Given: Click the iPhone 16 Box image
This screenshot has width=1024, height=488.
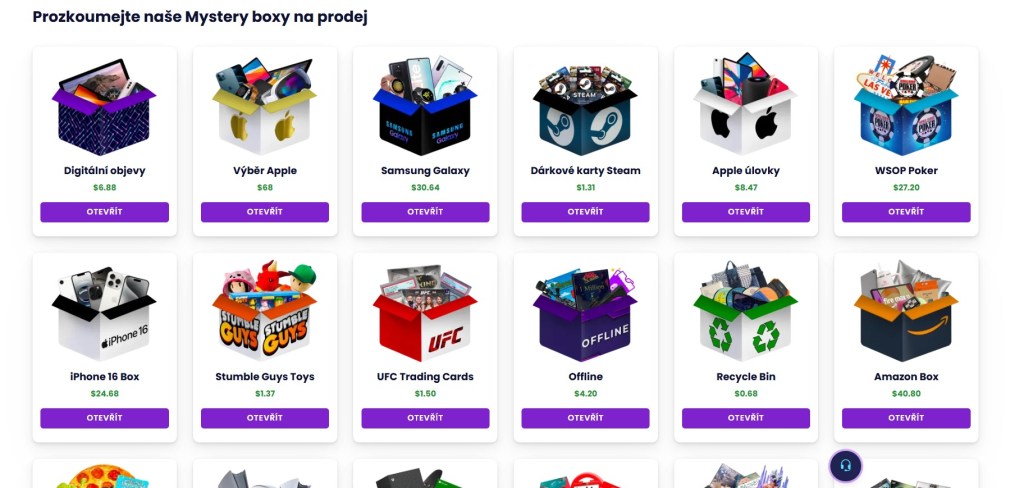Looking at the screenshot, I should click(104, 314).
